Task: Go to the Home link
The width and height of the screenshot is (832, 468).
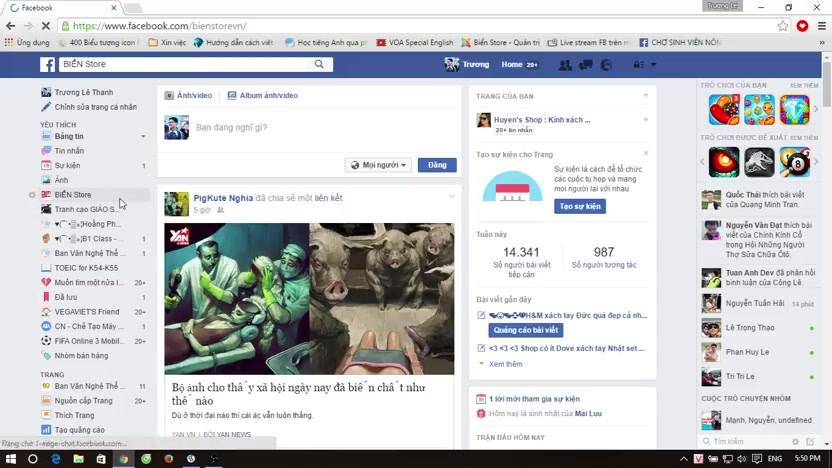Action: (512, 64)
